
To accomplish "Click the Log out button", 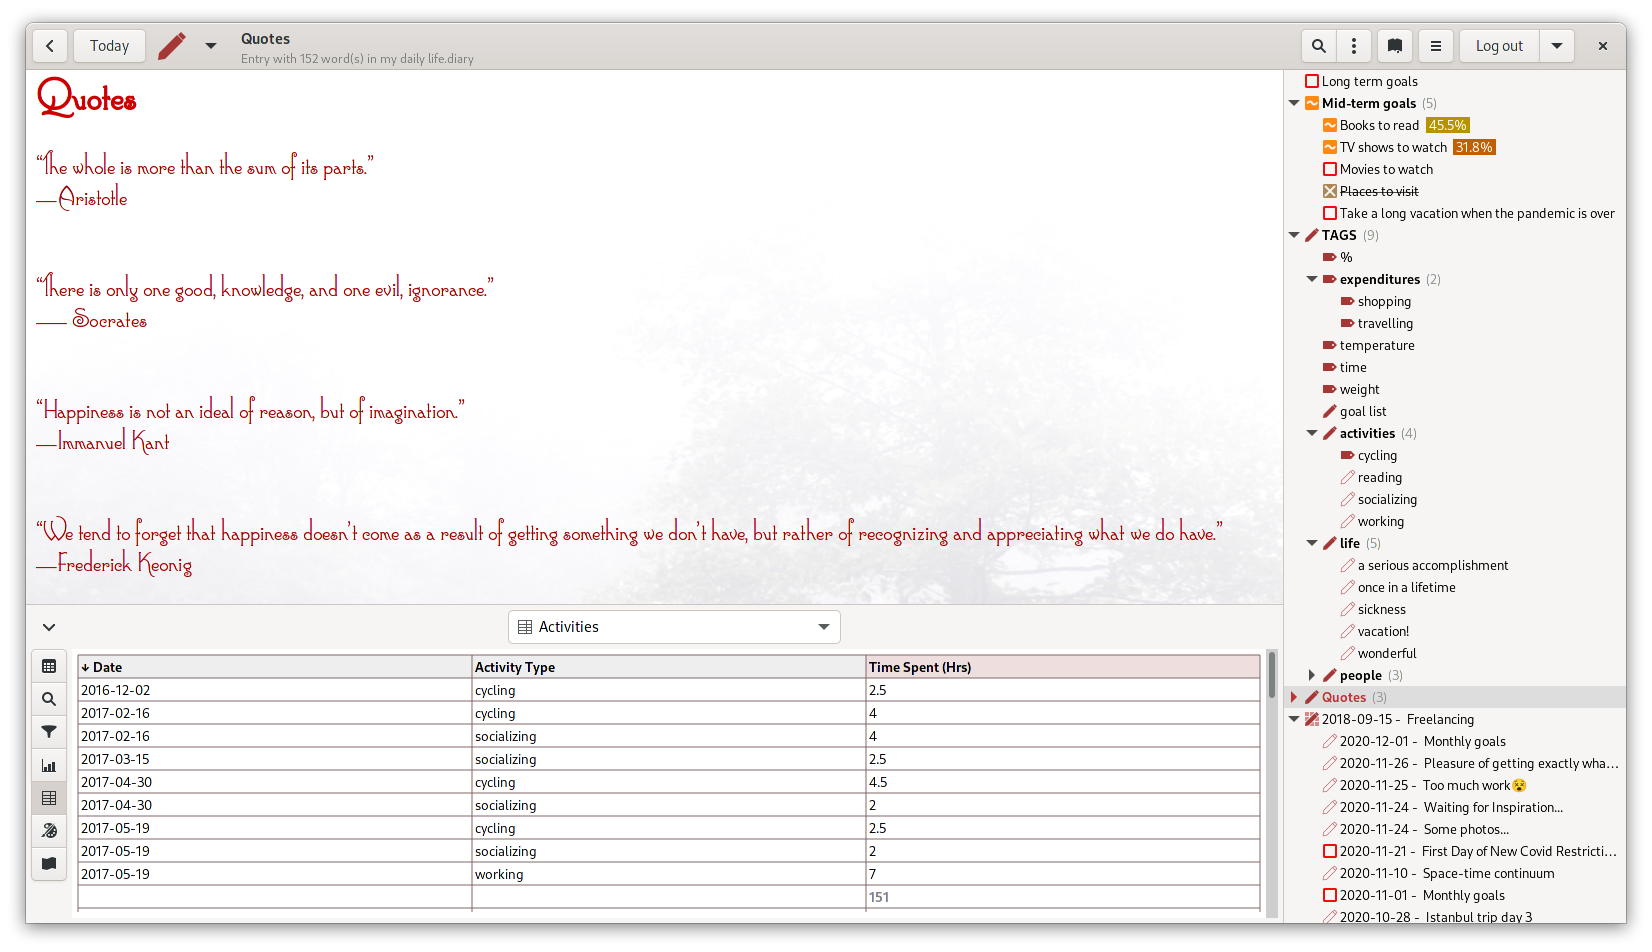I will [x=1499, y=46].
